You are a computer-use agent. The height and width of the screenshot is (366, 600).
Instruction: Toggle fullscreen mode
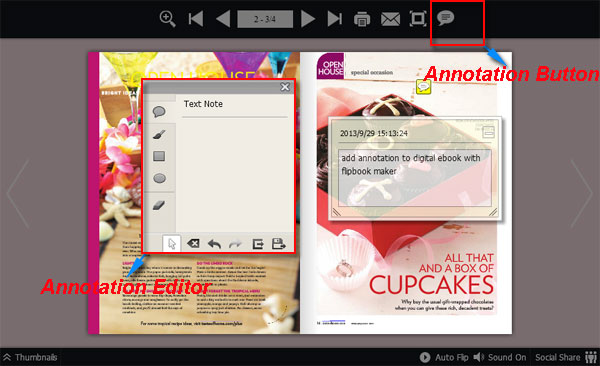coord(418,18)
